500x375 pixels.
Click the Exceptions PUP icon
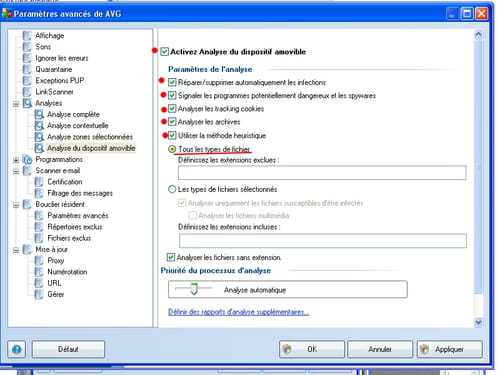pos(27,81)
